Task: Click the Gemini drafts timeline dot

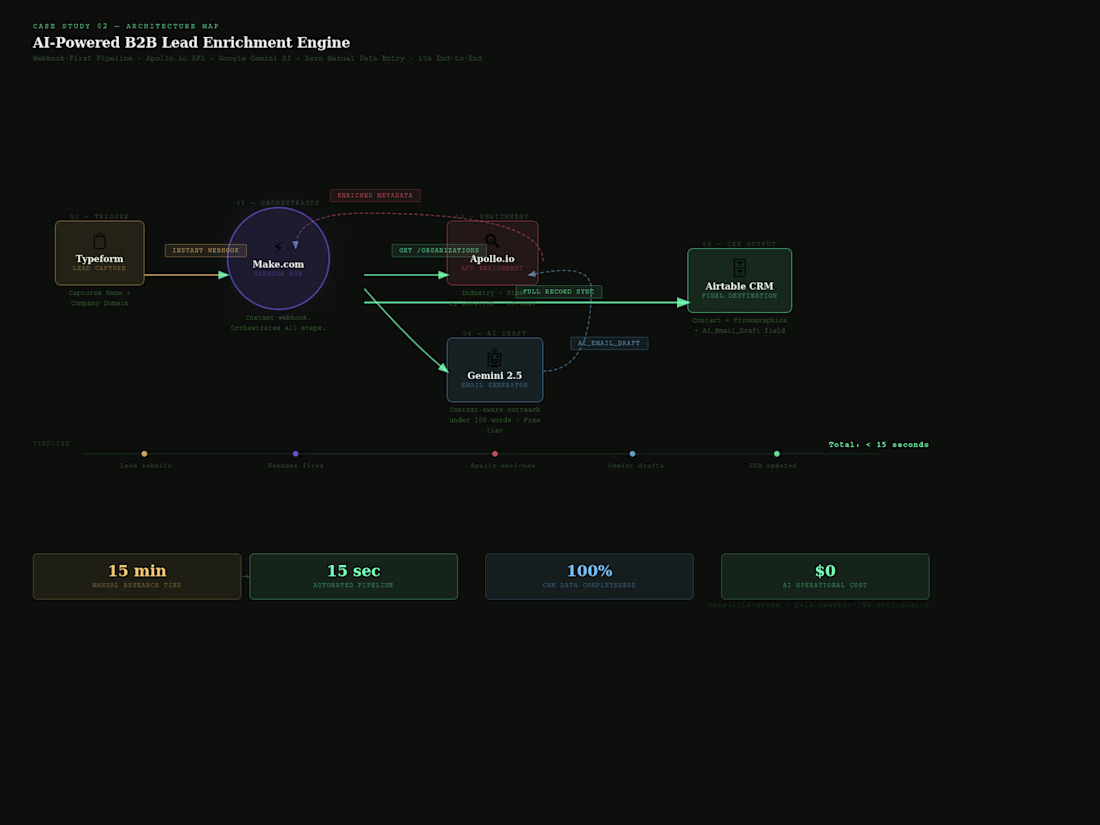Action: [632, 454]
